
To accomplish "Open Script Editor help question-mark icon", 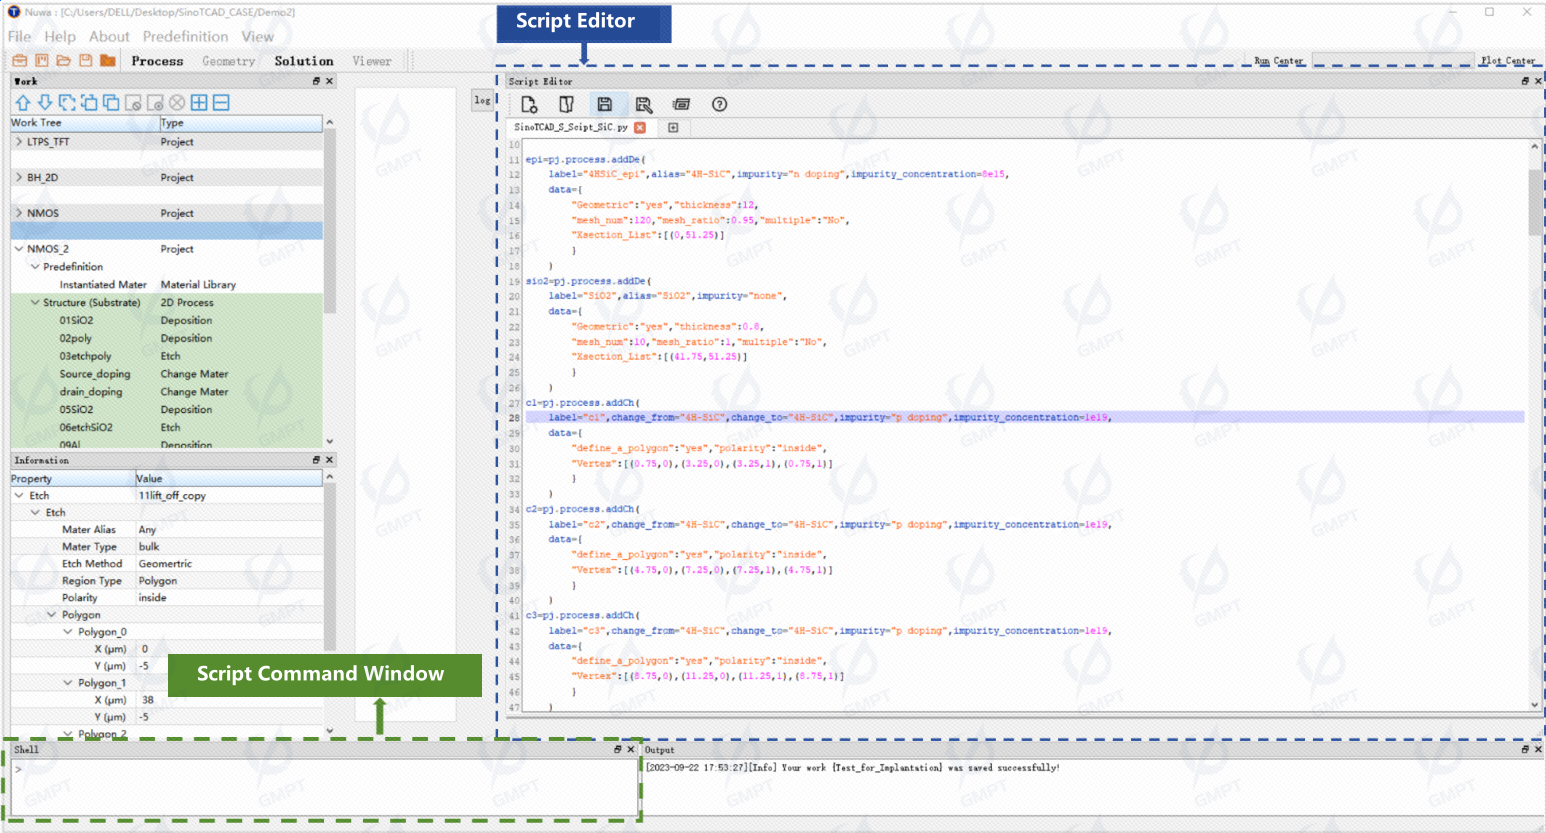I will point(719,104).
